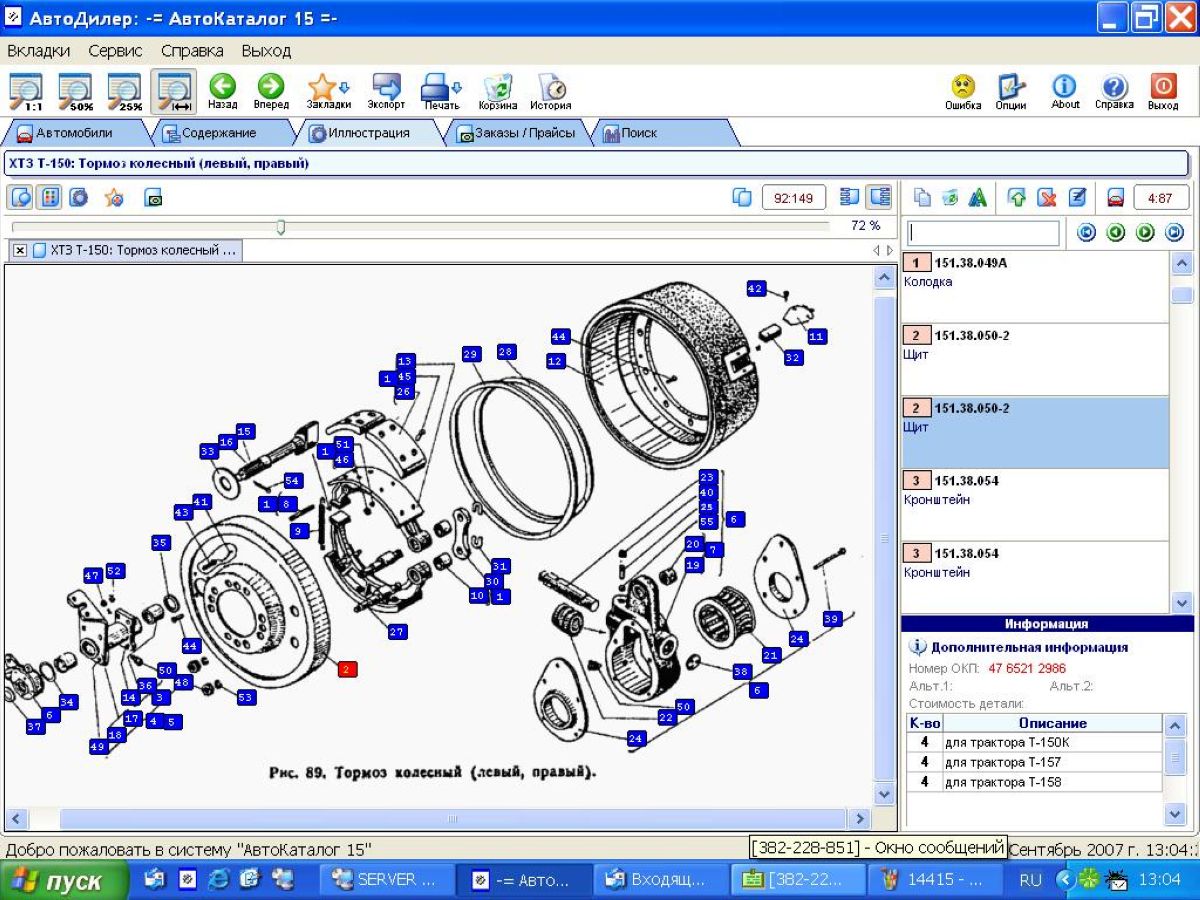Jump to last part with blue arrow button
The image size is (1200, 900).
tap(1174, 233)
